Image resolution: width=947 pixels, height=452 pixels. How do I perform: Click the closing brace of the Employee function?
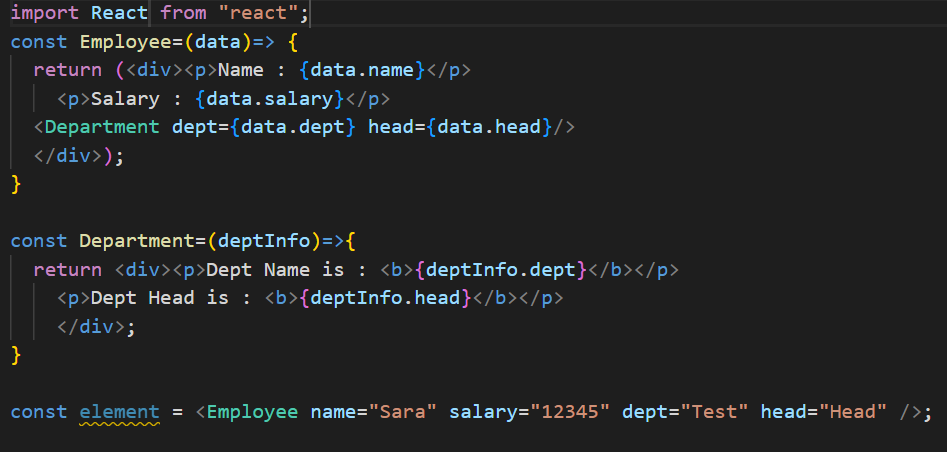16,184
